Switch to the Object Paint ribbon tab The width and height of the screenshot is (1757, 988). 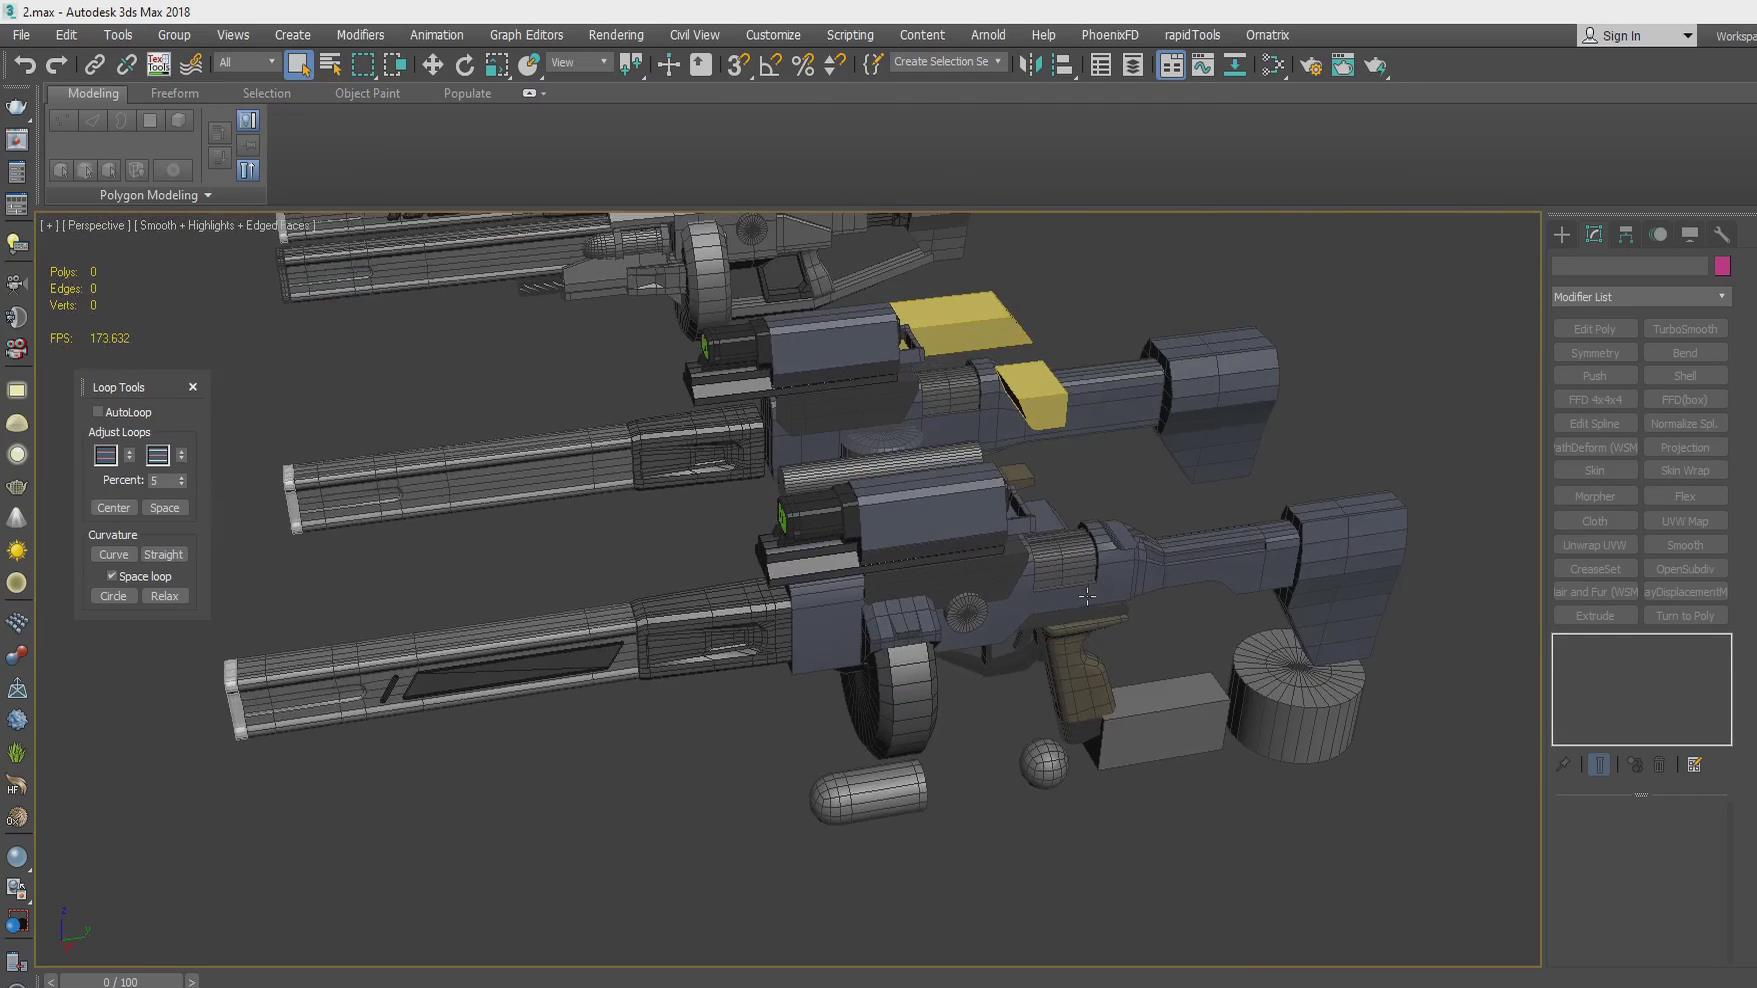point(367,93)
